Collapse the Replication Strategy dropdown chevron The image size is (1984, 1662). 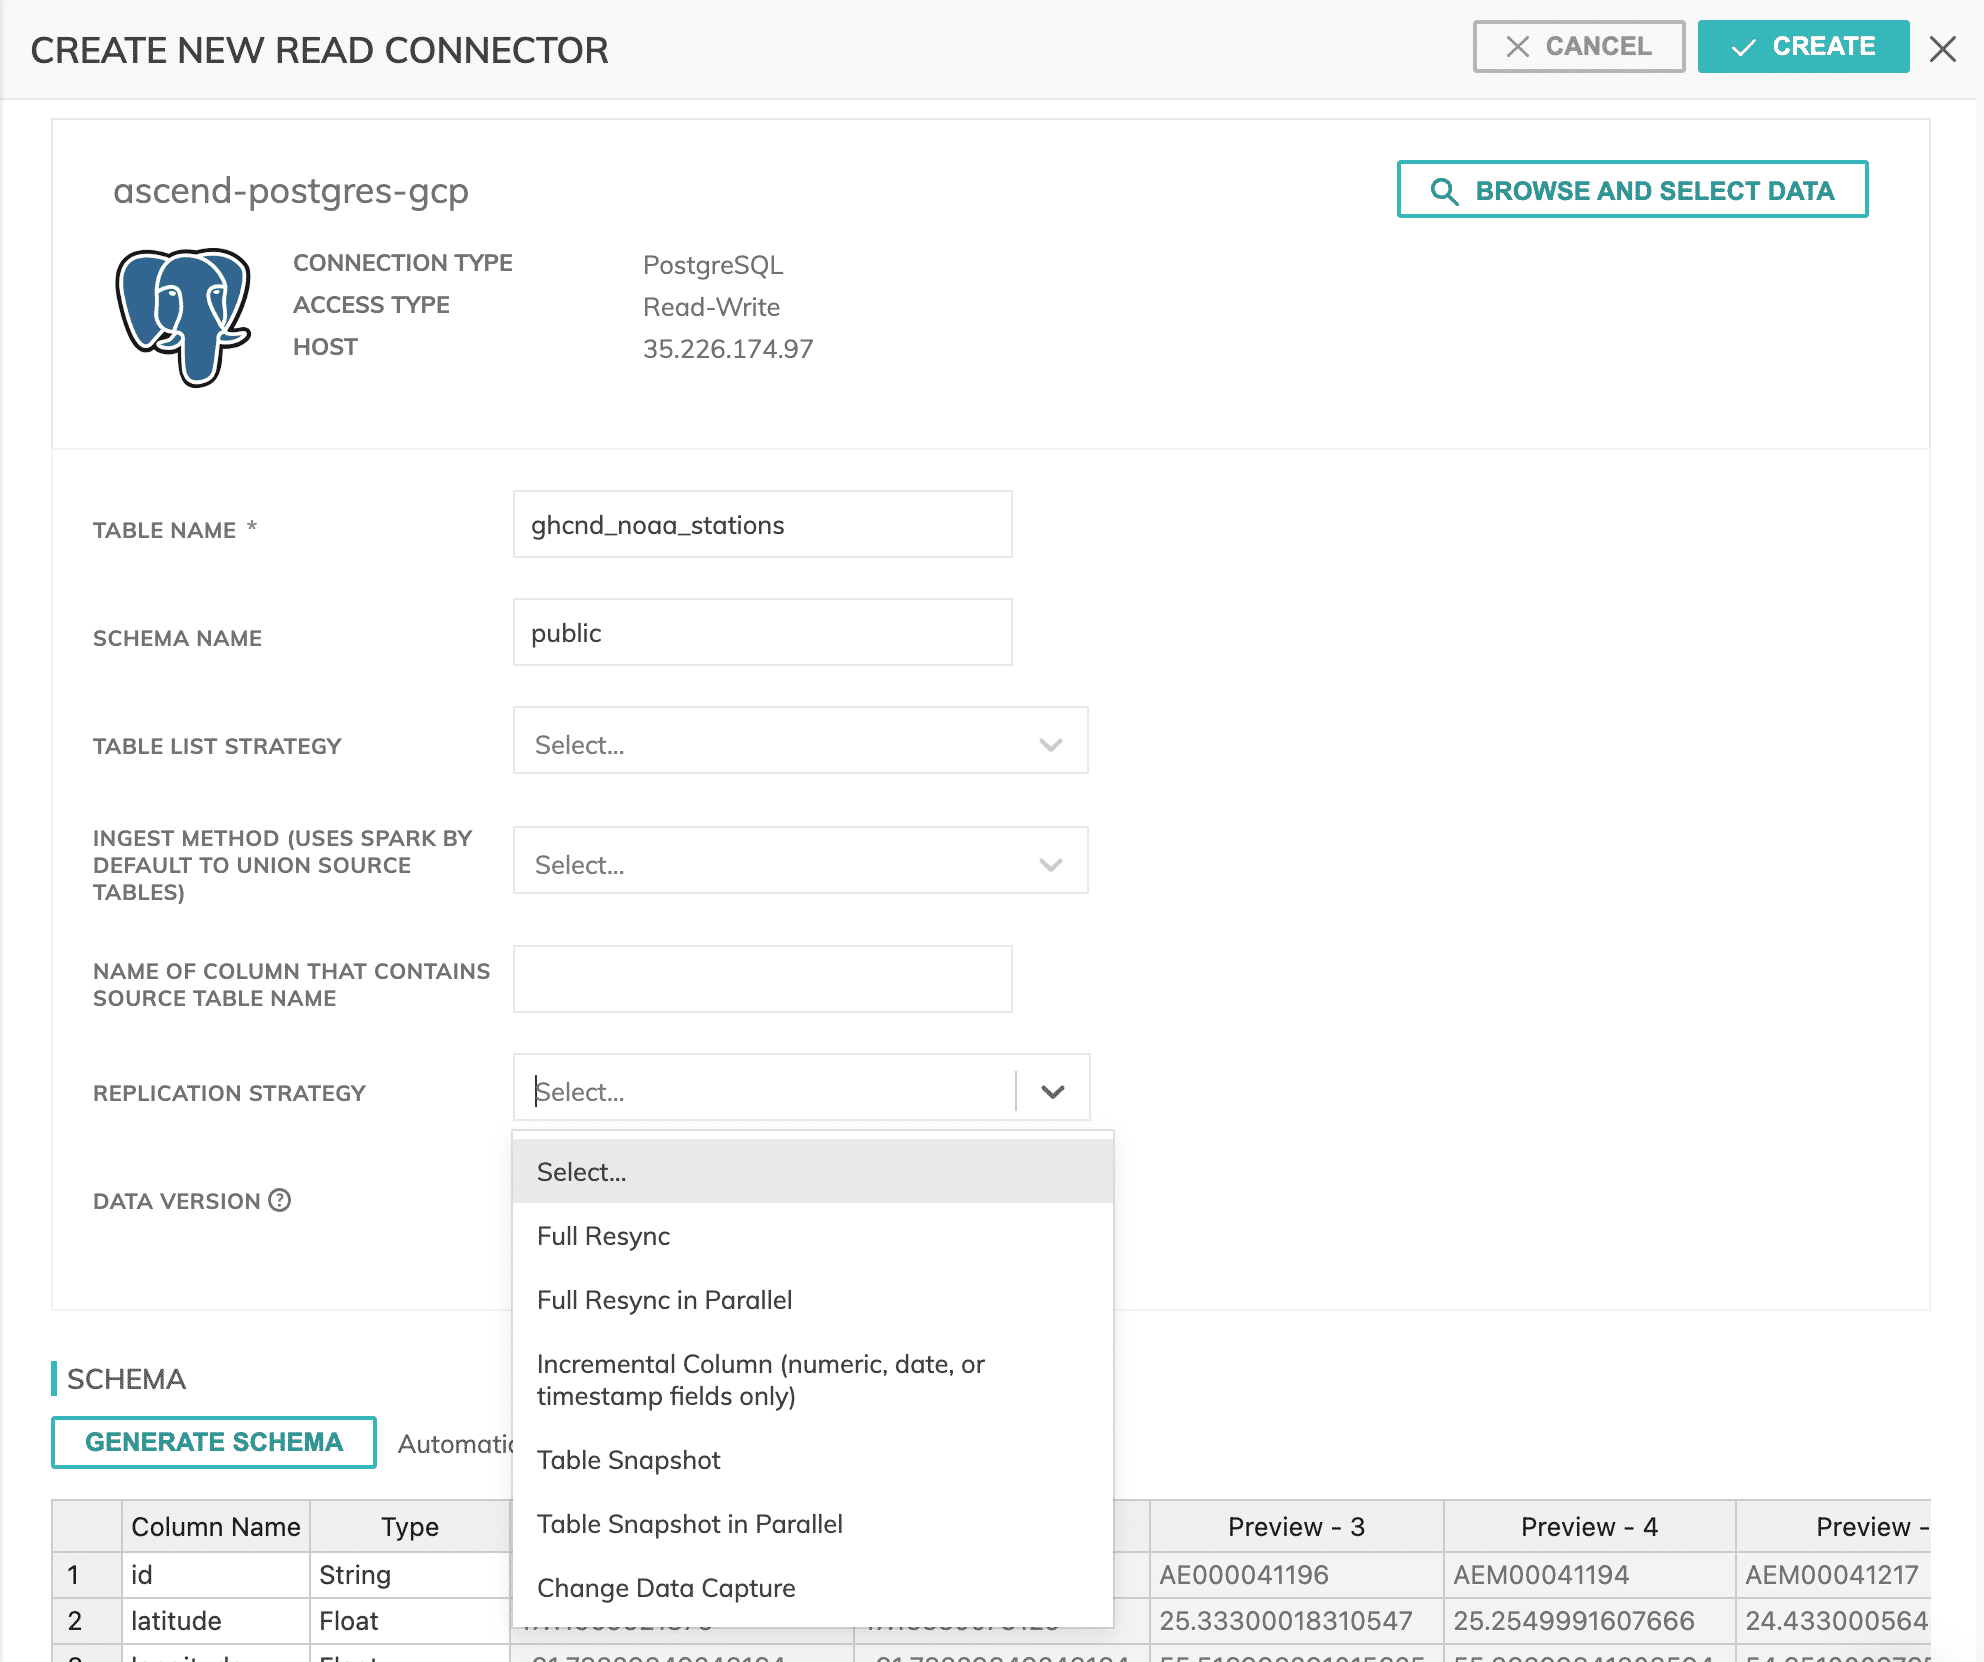point(1052,1091)
